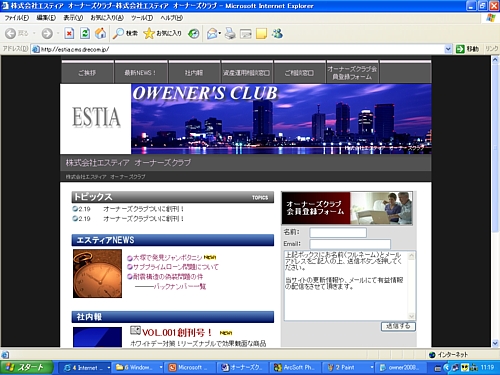Open the 編集(E) menu
Screen dimensions: 500x375
click(x=46, y=18)
